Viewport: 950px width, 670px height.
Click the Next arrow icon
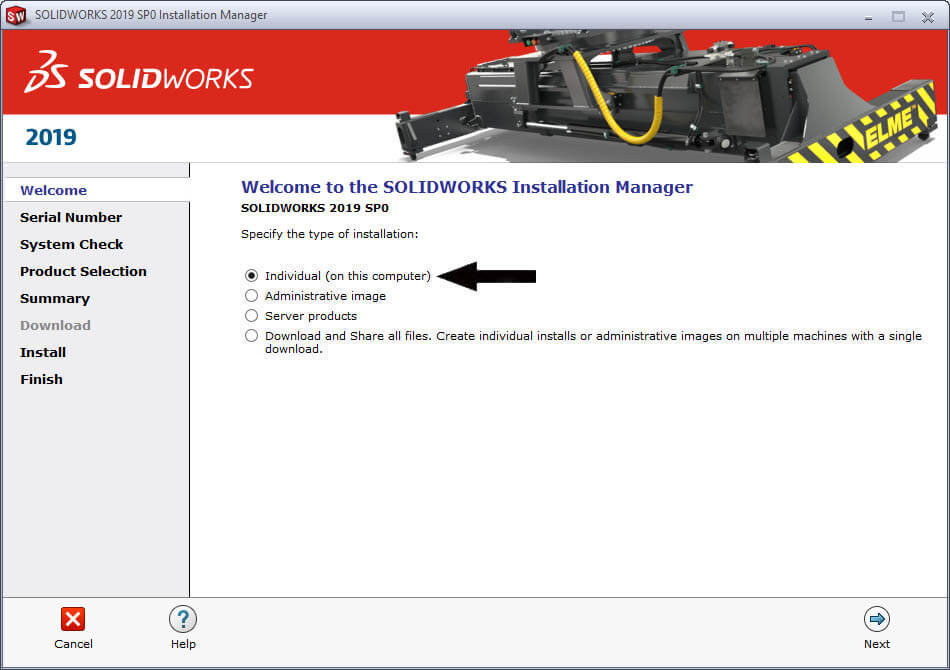pyautogui.click(x=877, y=619)
